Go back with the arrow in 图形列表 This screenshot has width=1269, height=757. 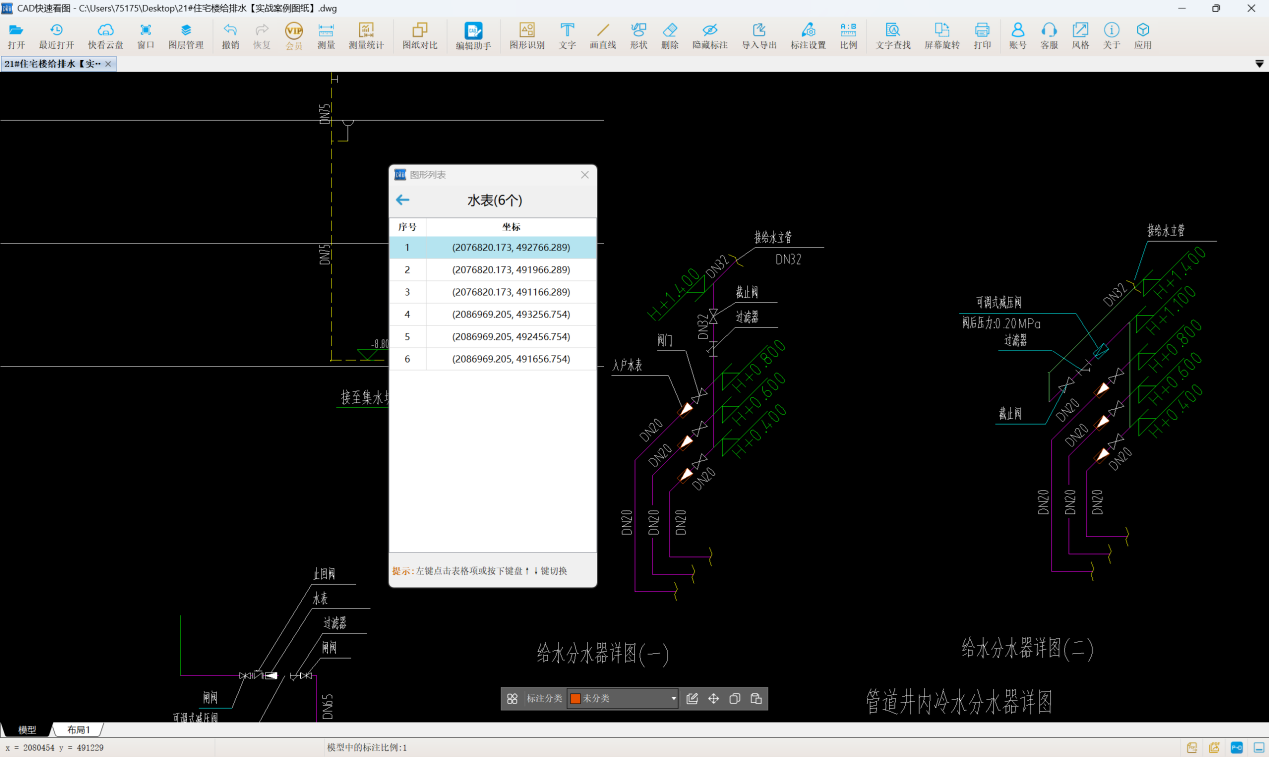pos(403,200)
